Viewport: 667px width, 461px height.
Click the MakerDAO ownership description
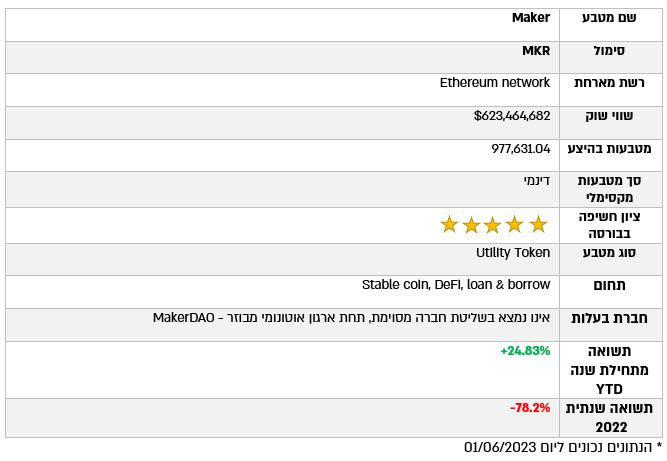tap(351, 318)
